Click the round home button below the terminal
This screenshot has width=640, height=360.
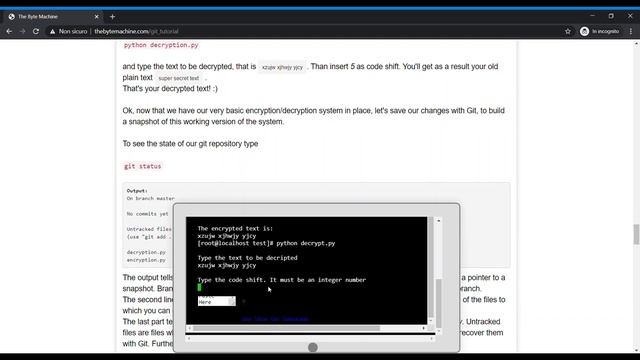313,347
